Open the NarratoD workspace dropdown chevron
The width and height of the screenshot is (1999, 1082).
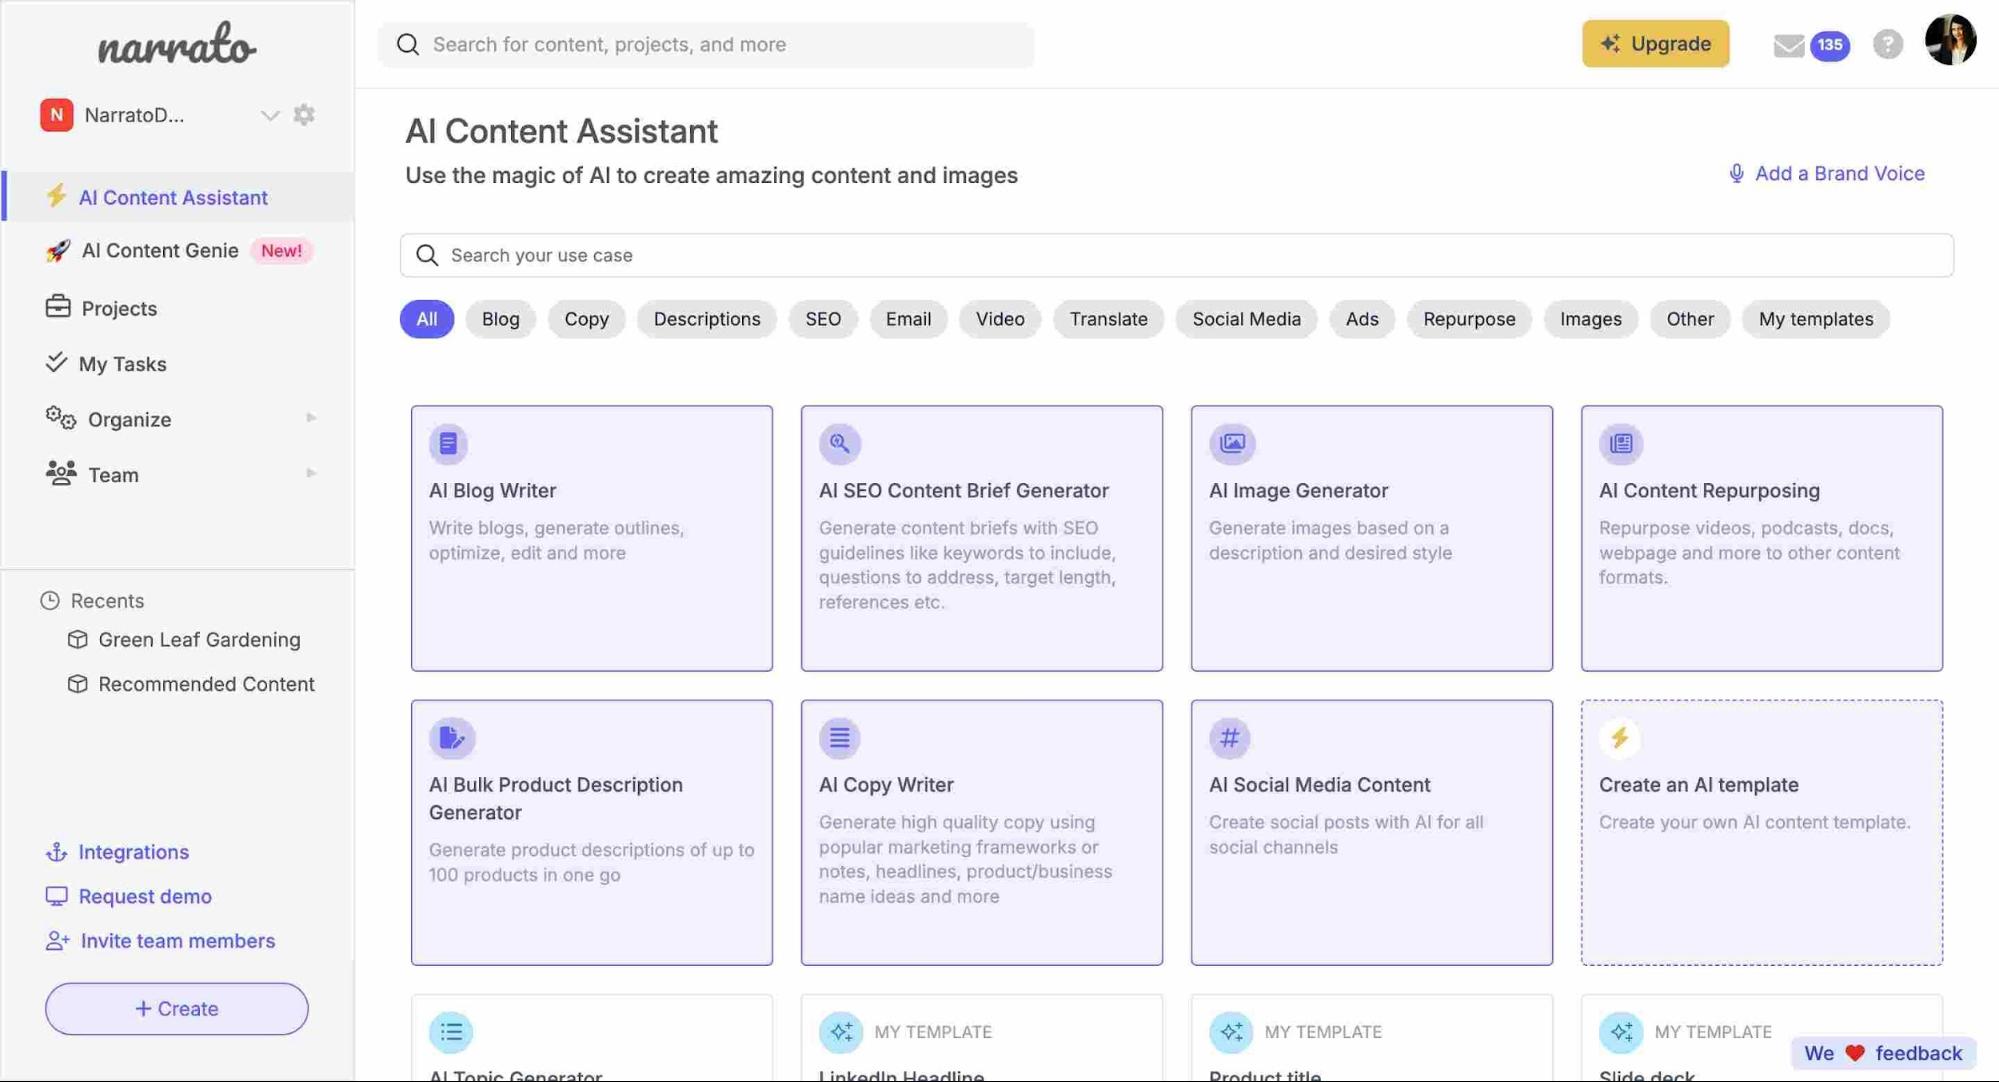tap(269, 115)
